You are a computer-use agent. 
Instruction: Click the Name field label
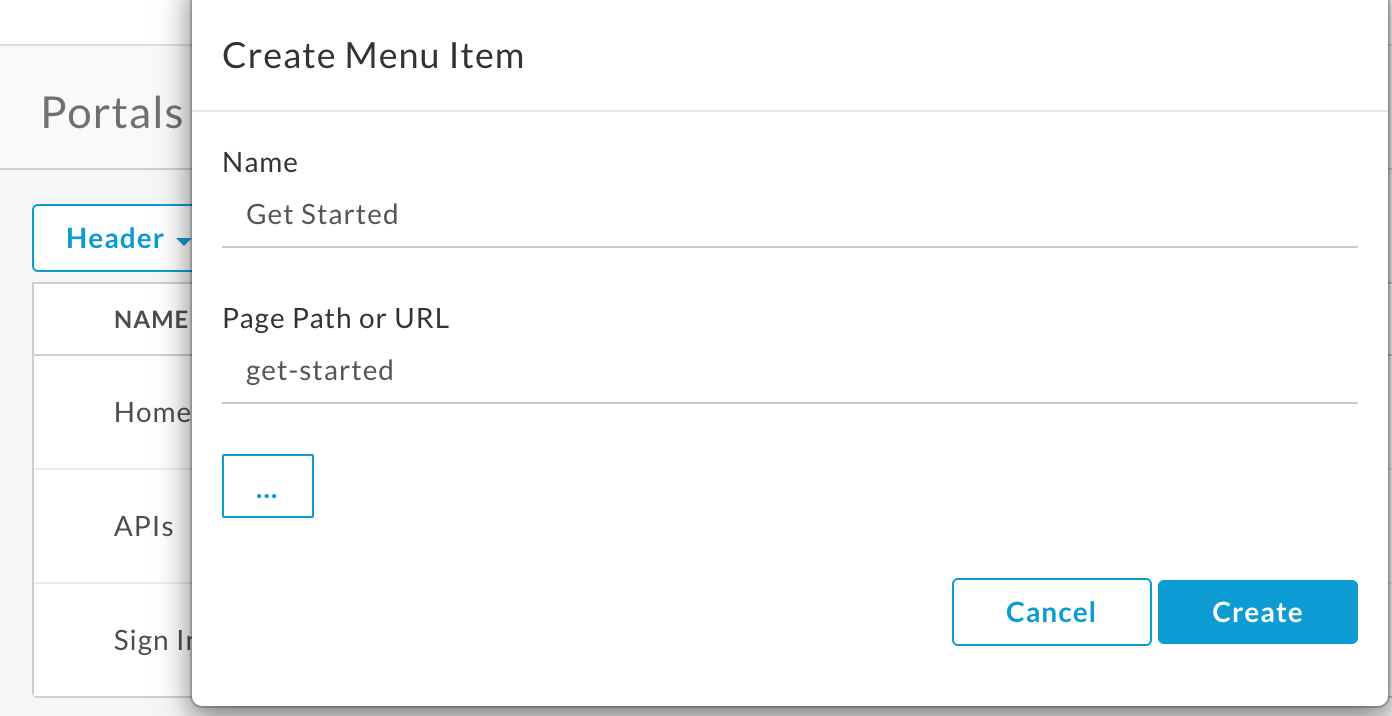(260, 162)
